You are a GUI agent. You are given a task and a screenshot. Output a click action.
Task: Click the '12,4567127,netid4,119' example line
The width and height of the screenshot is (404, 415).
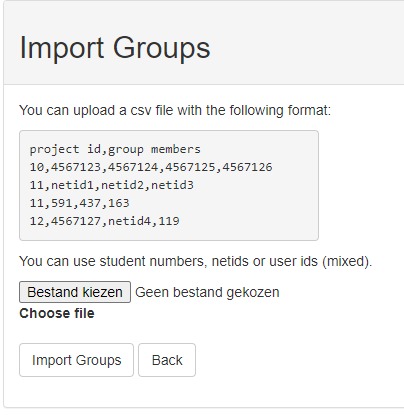click(105, 221)
